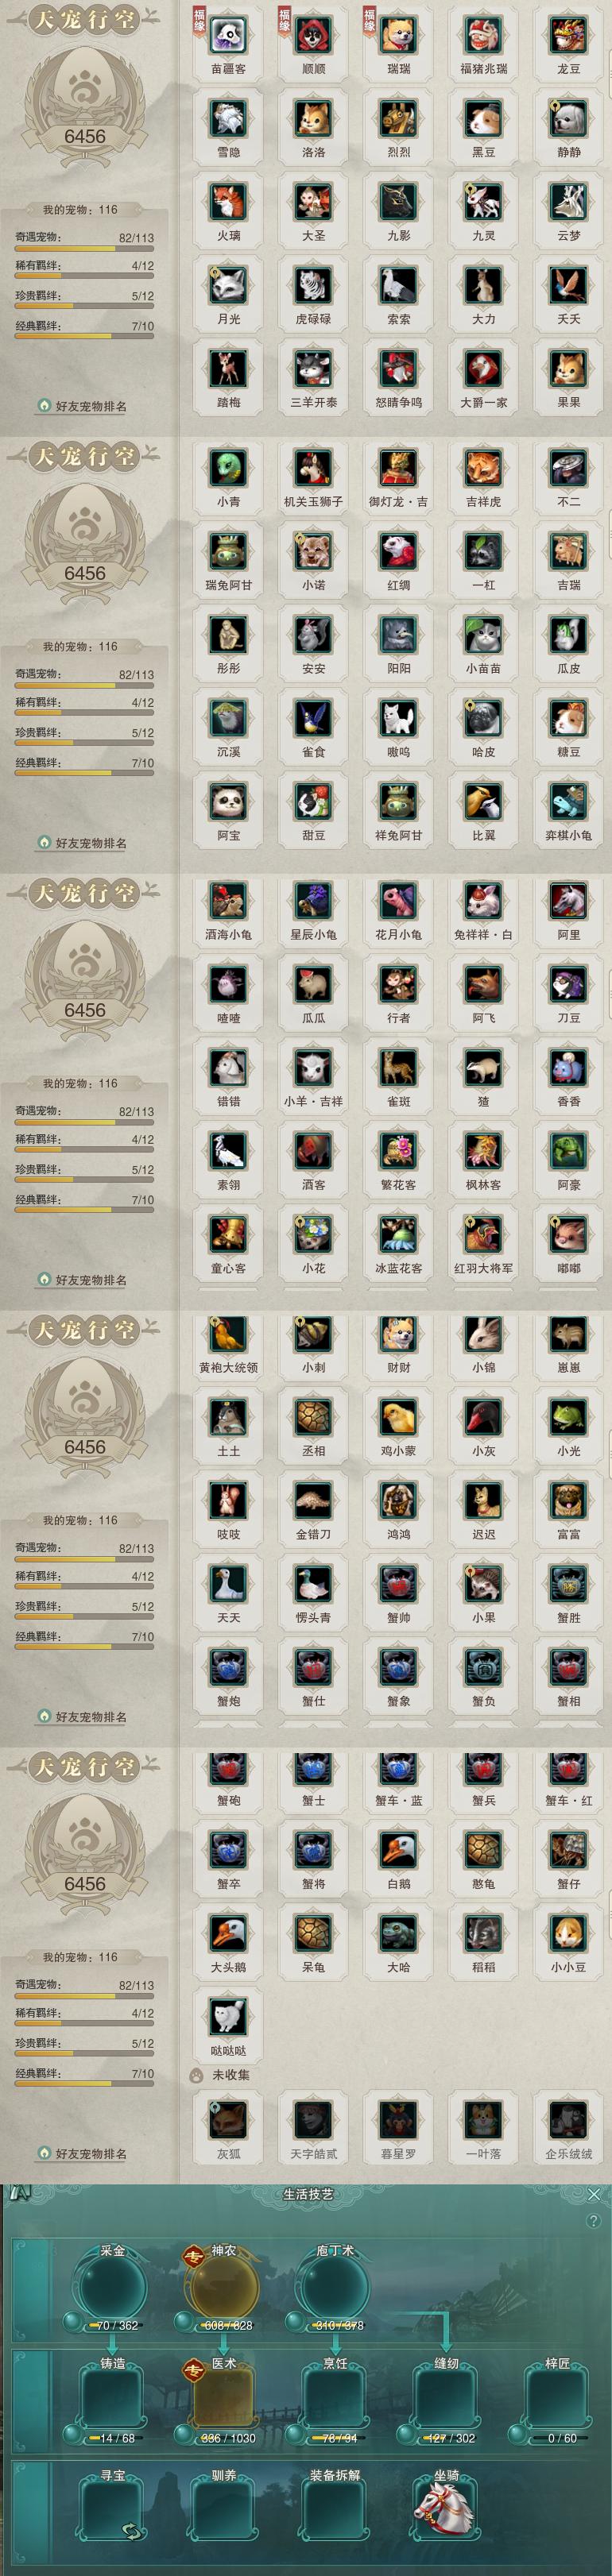Open the 福猪兆瑞 pet entry
Screen dimensions: 612x2576
[483, 36]
